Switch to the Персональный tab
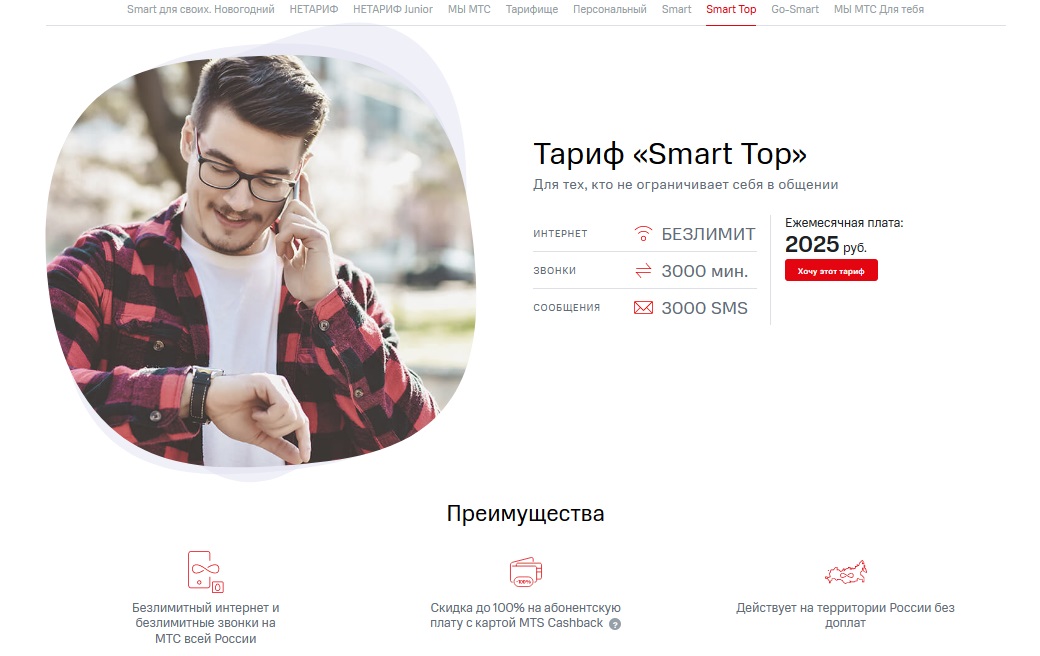The image size is (1040, 656). [x=610, y=9]
